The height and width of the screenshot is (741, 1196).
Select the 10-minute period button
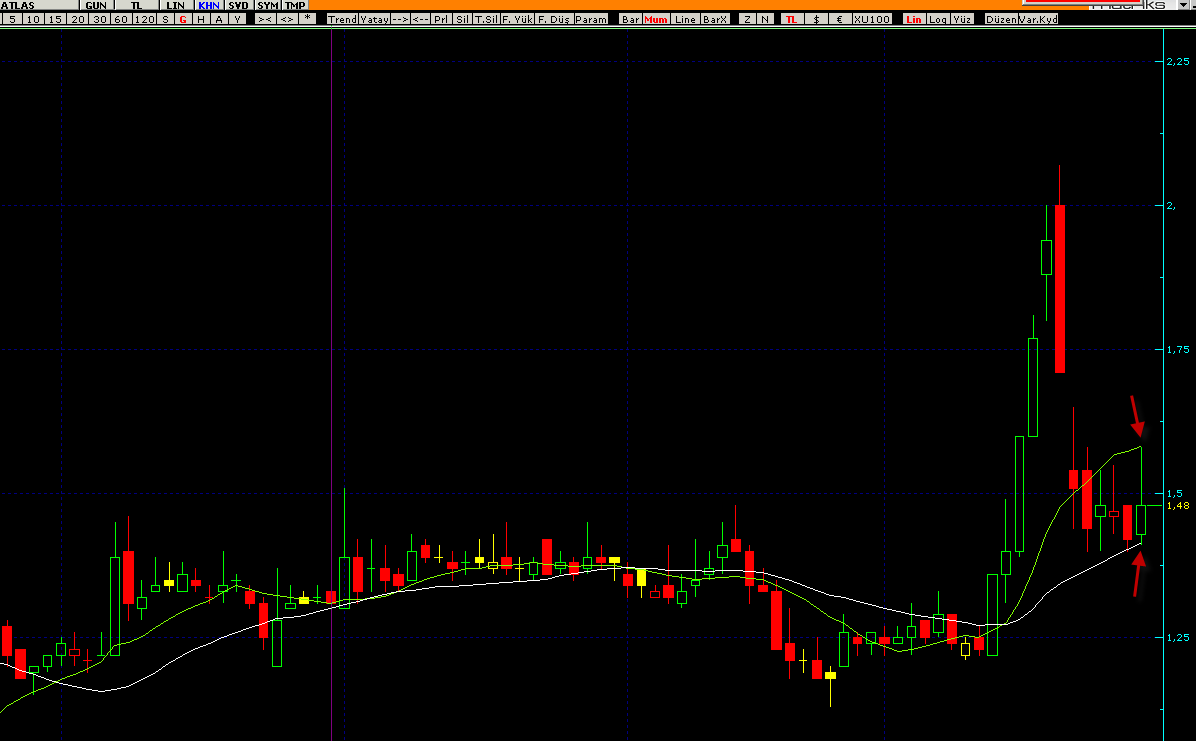(33, 19)
